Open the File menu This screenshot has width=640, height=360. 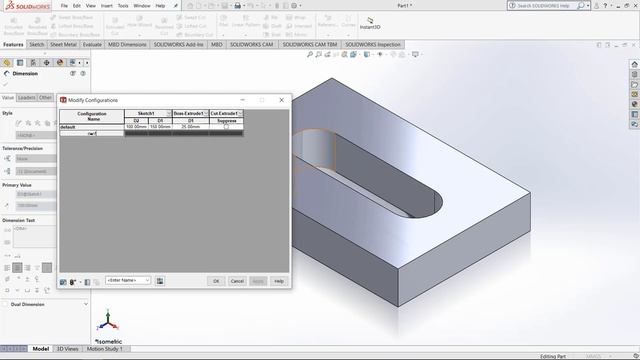pos(64,6)
